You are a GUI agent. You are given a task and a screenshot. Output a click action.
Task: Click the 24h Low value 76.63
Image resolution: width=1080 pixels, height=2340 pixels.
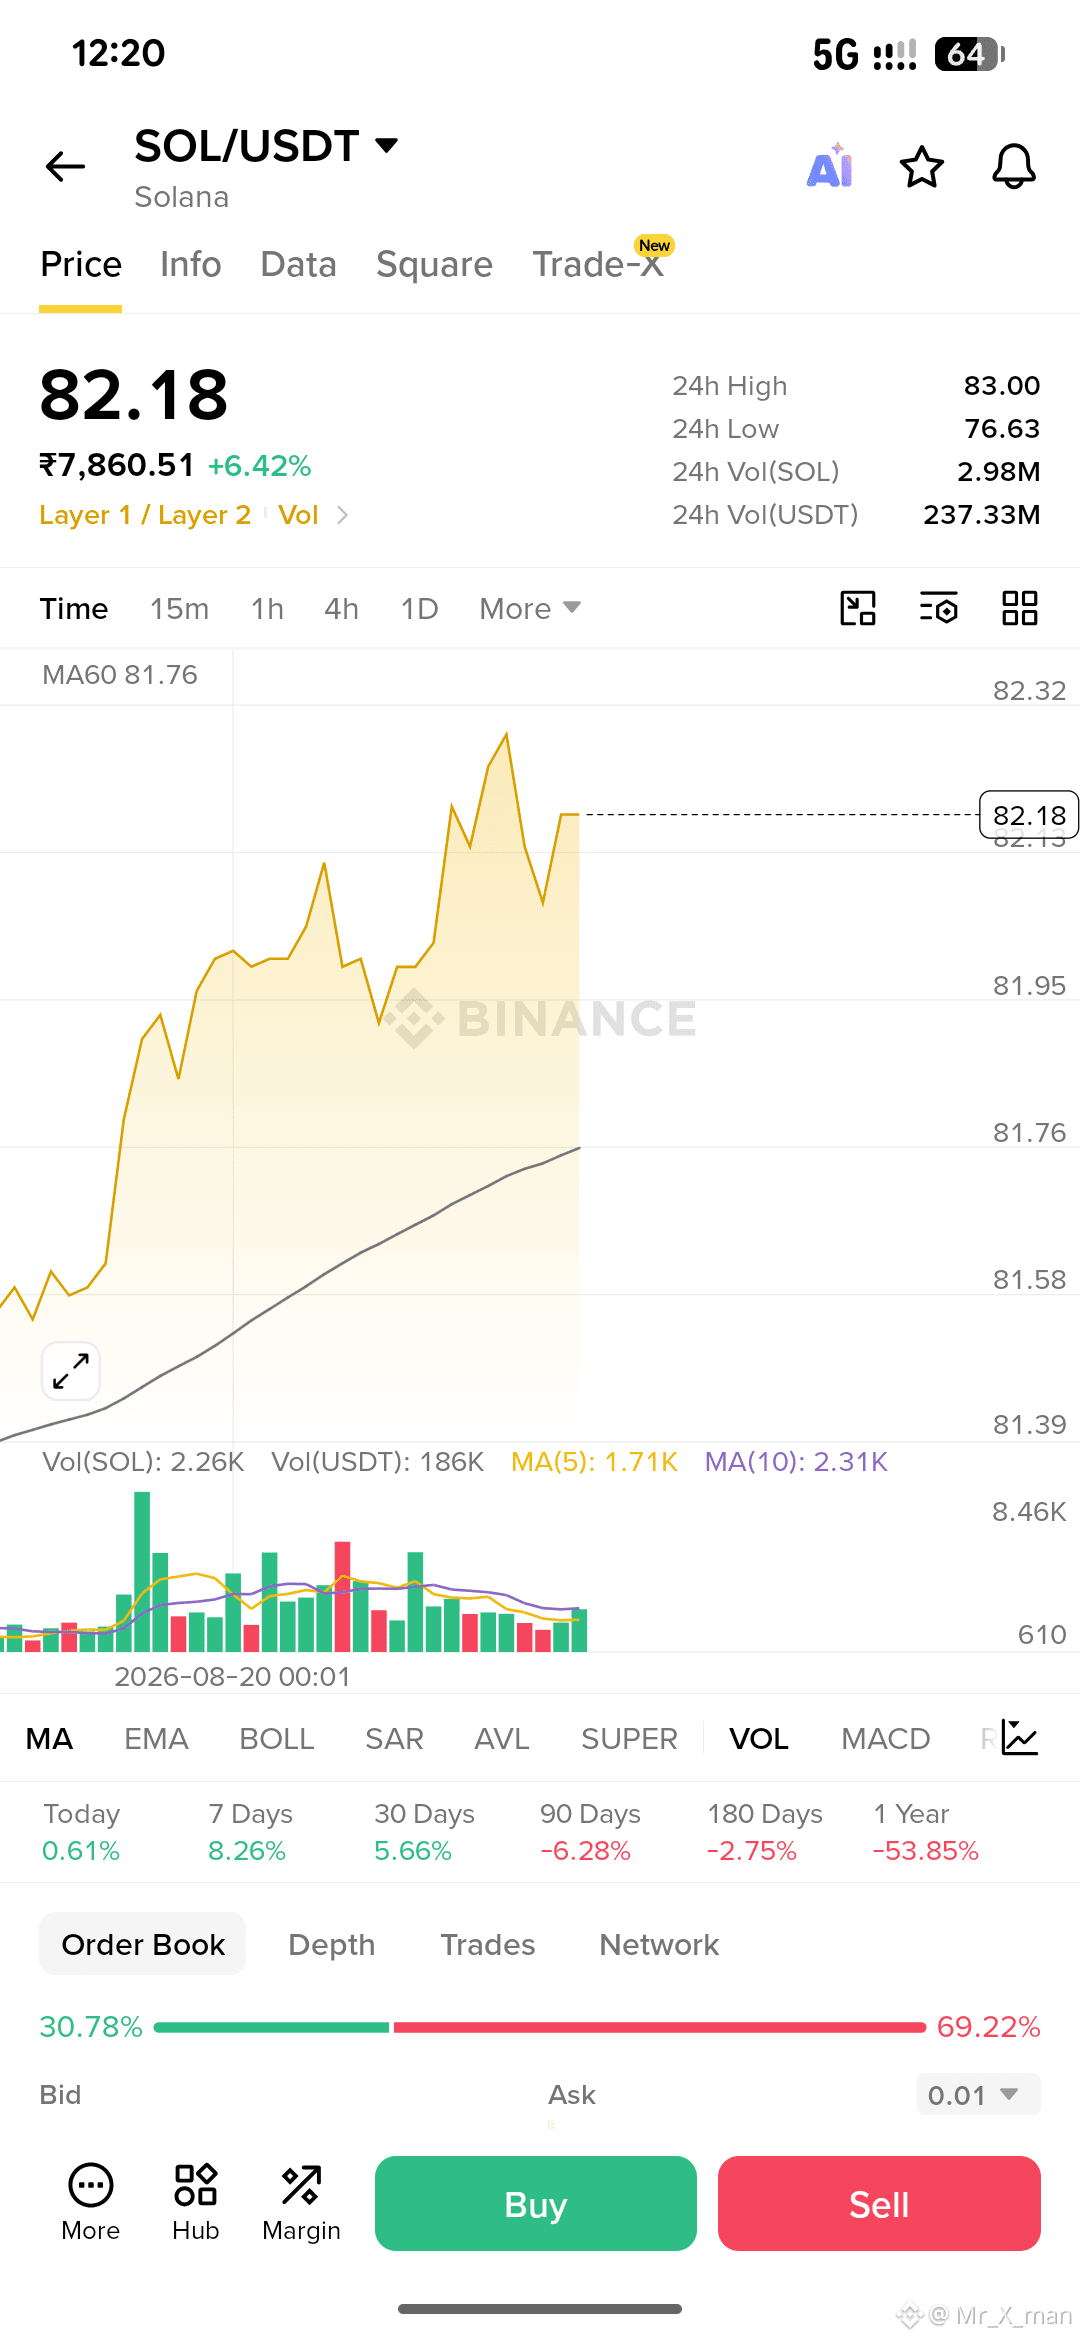(1002, 429)
